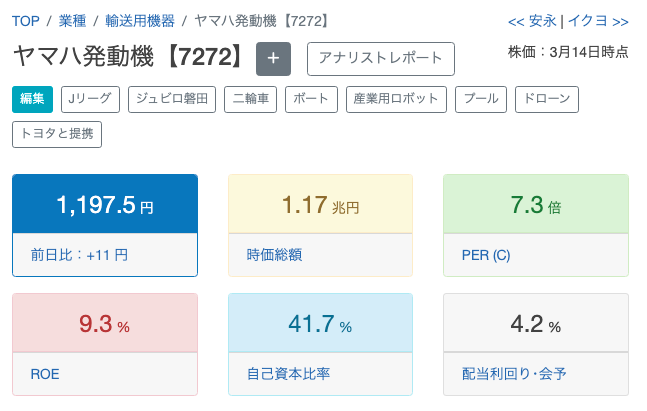Select the Jリーグ tag
This screenshot has height=411, width=647.
[90, 99]
